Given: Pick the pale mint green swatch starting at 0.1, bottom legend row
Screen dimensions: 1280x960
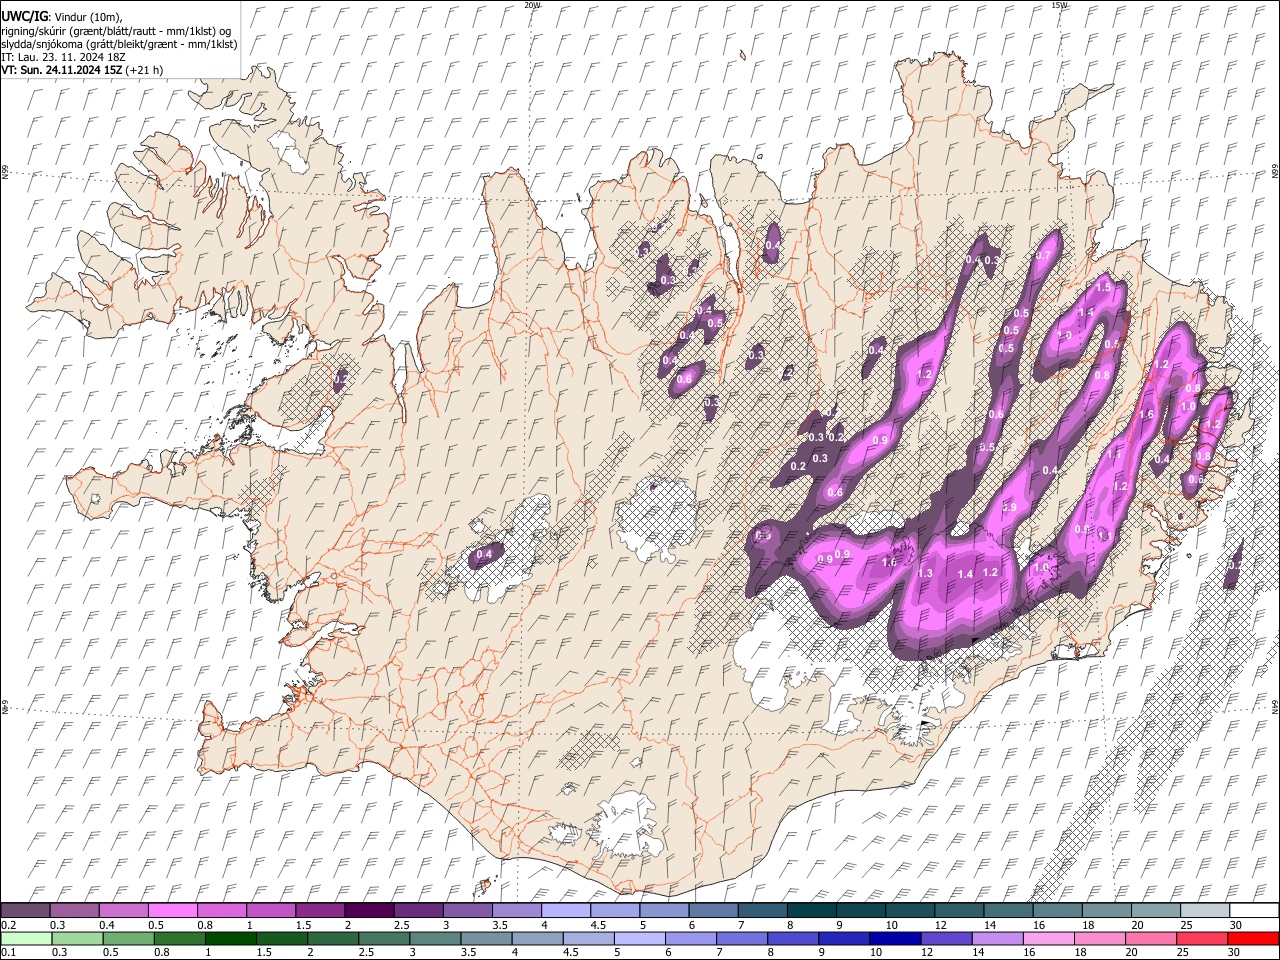Looking at the screenshot, I should 26,938.
